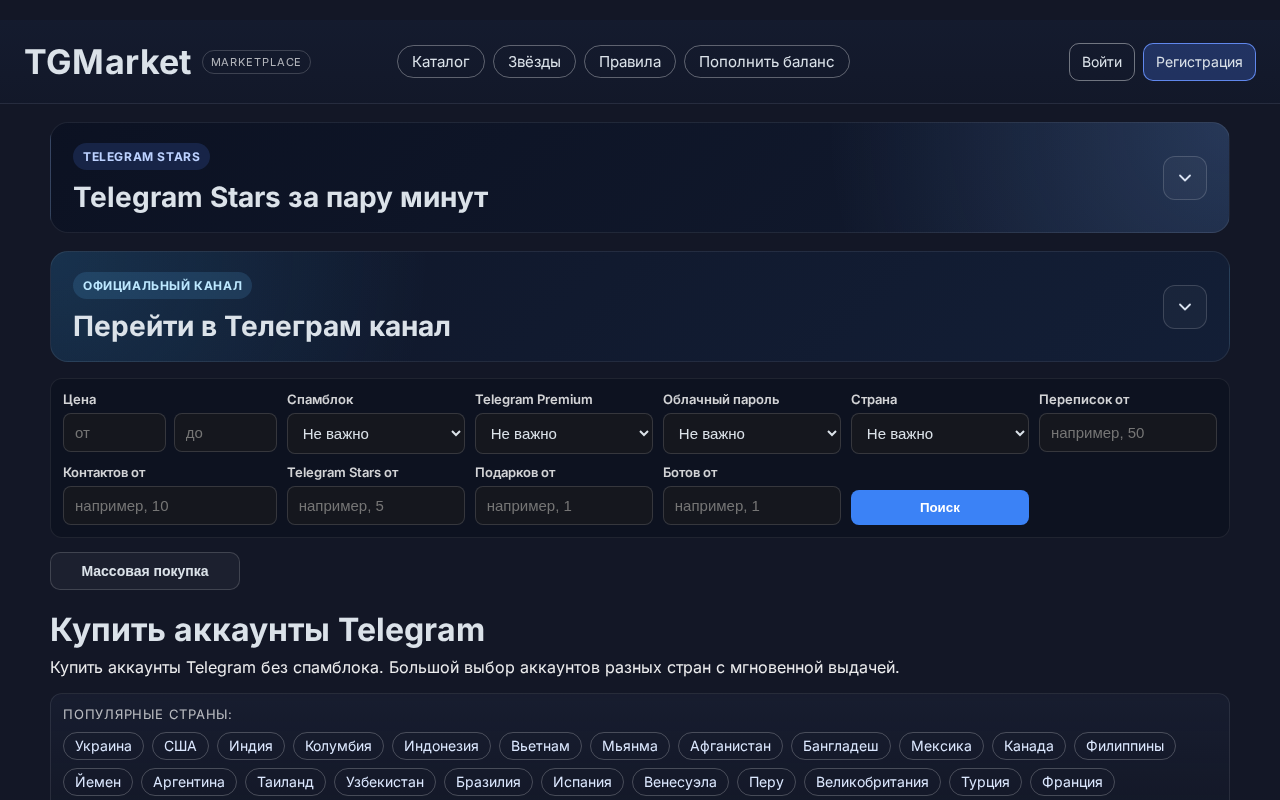The width and height of the screenshot is (1280, 800).
Task: Select the Таиланд country chip
Action: point(285,782)
